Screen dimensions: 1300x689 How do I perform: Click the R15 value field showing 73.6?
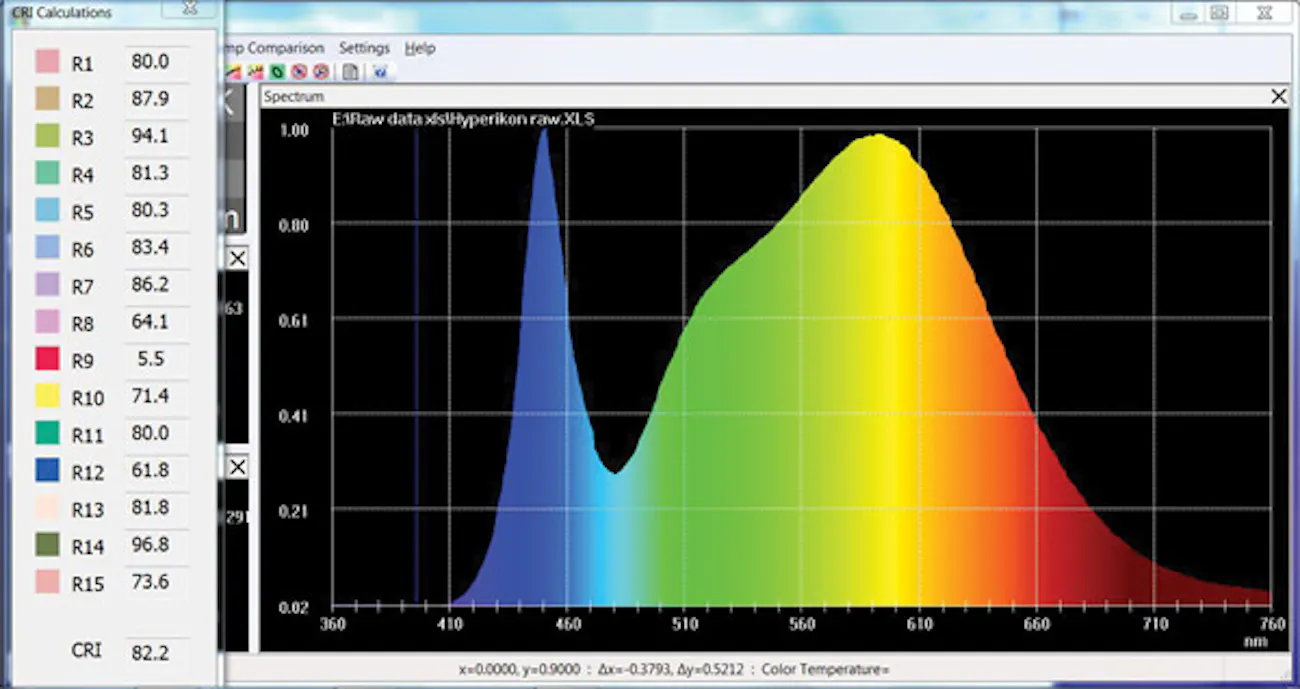(x=156, y=582)
